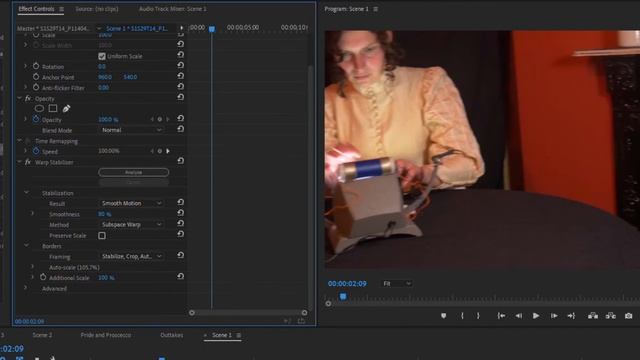Create a 4-point polygon mask under Opacity
This screenshot has height=360, width=640.
(x=53, y=109)
